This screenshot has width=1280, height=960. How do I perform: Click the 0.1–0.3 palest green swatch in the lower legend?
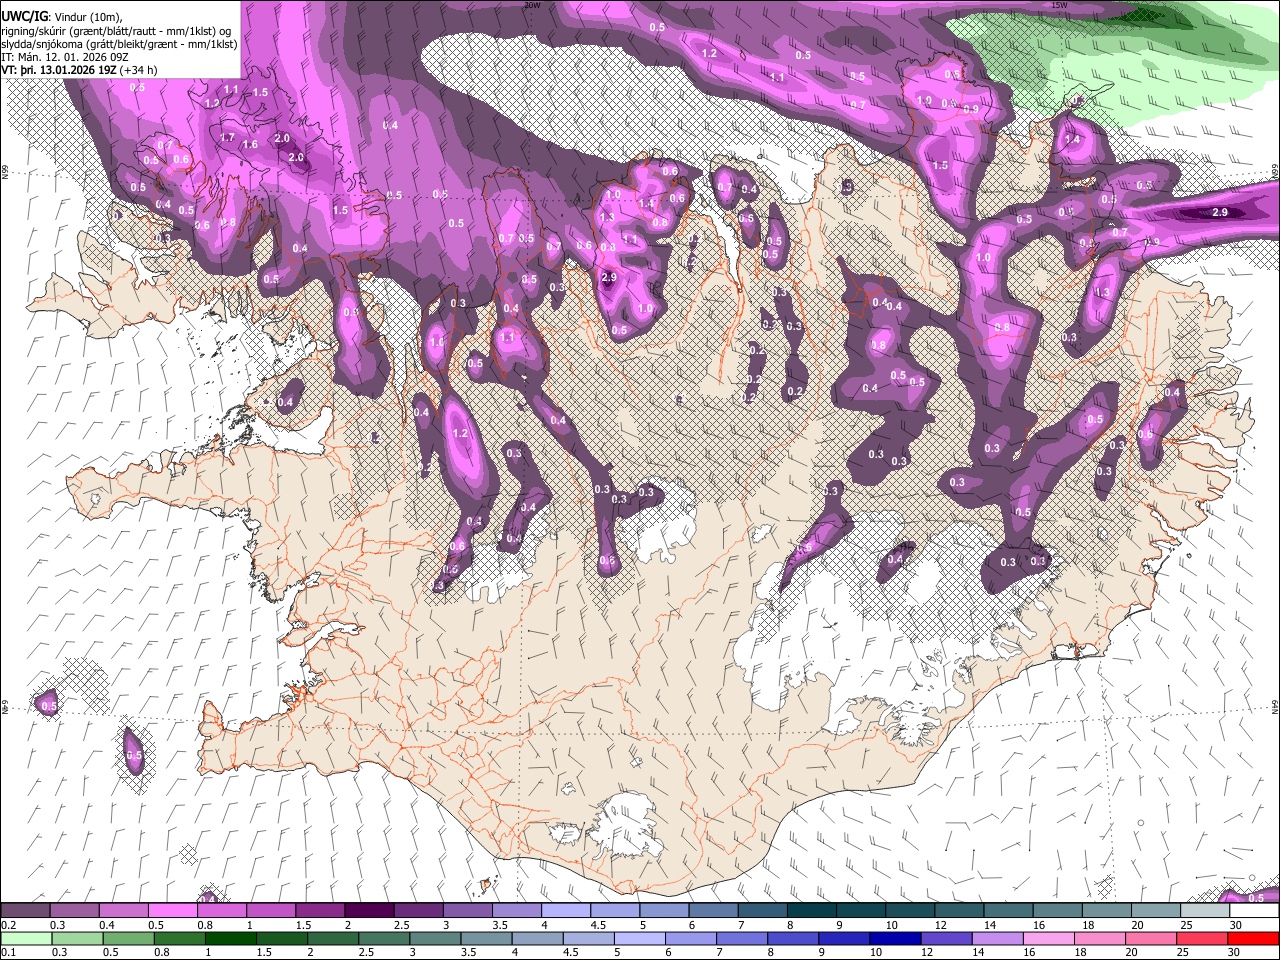pos(26,938)
